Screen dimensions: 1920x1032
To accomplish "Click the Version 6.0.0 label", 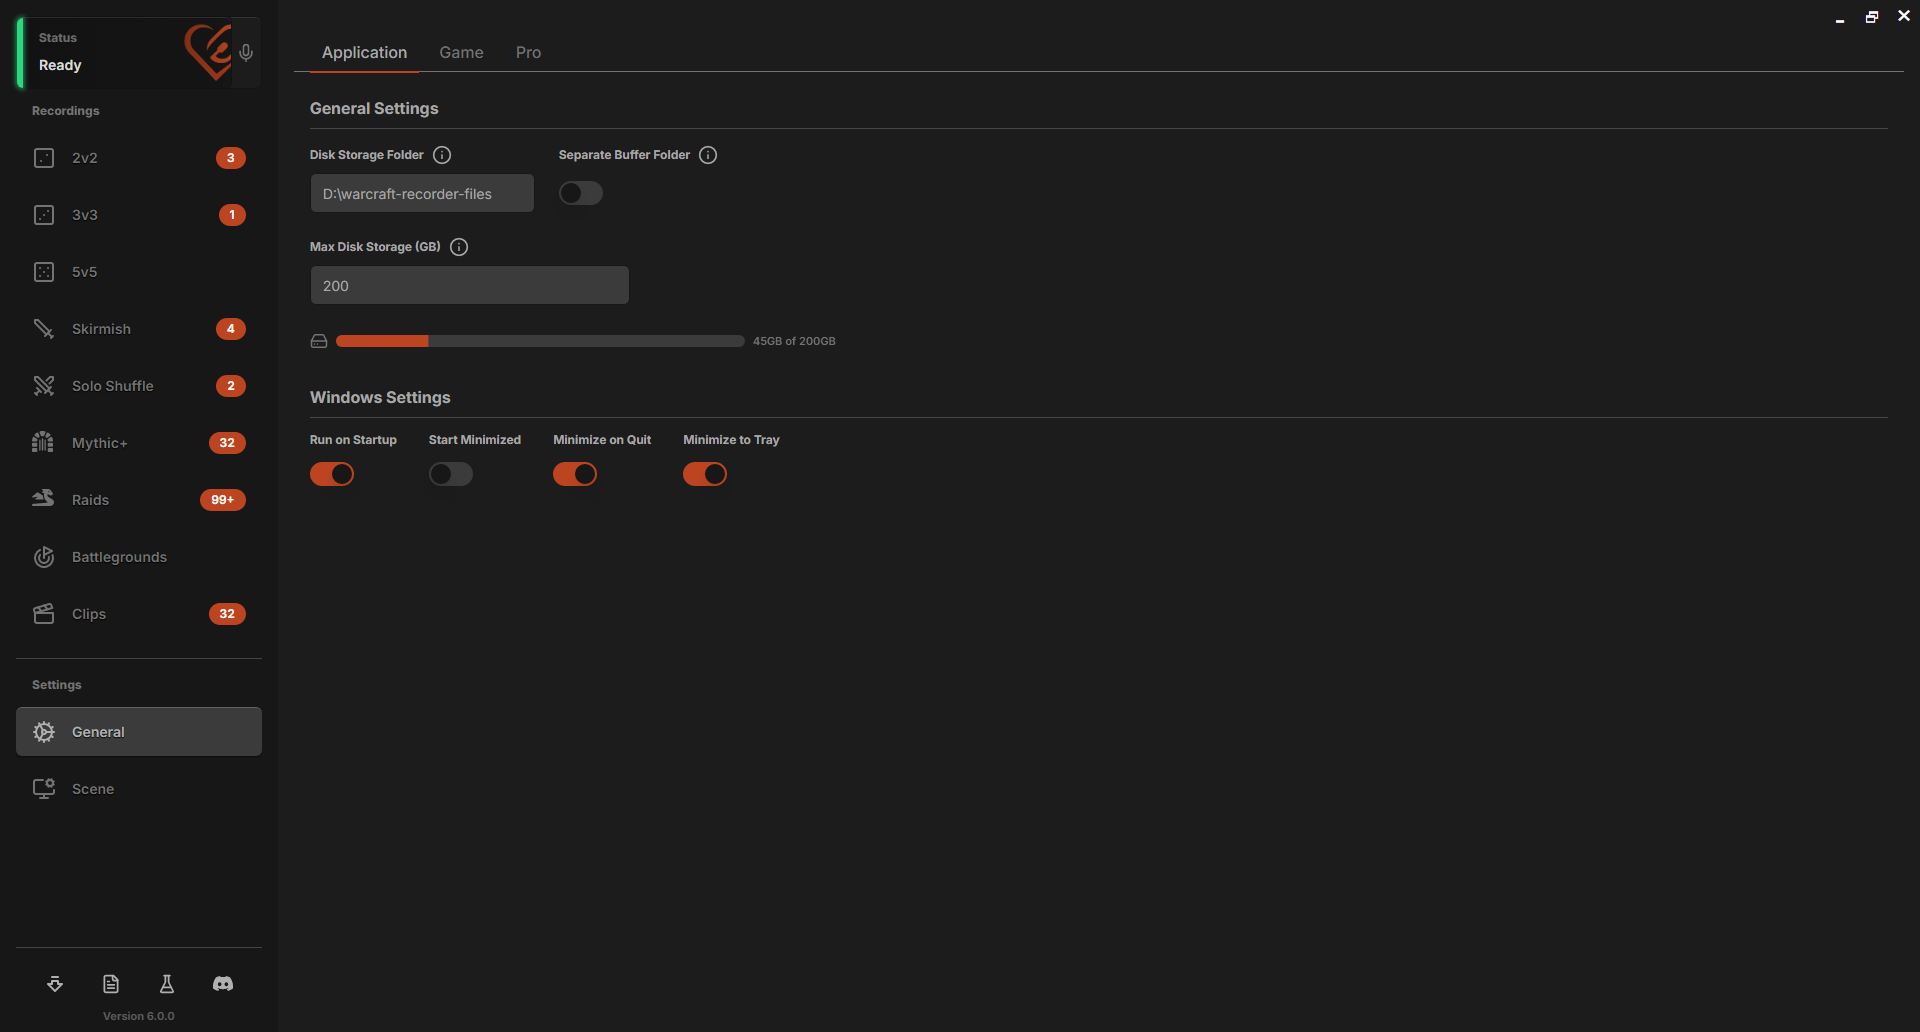I will coord(139,1016).
